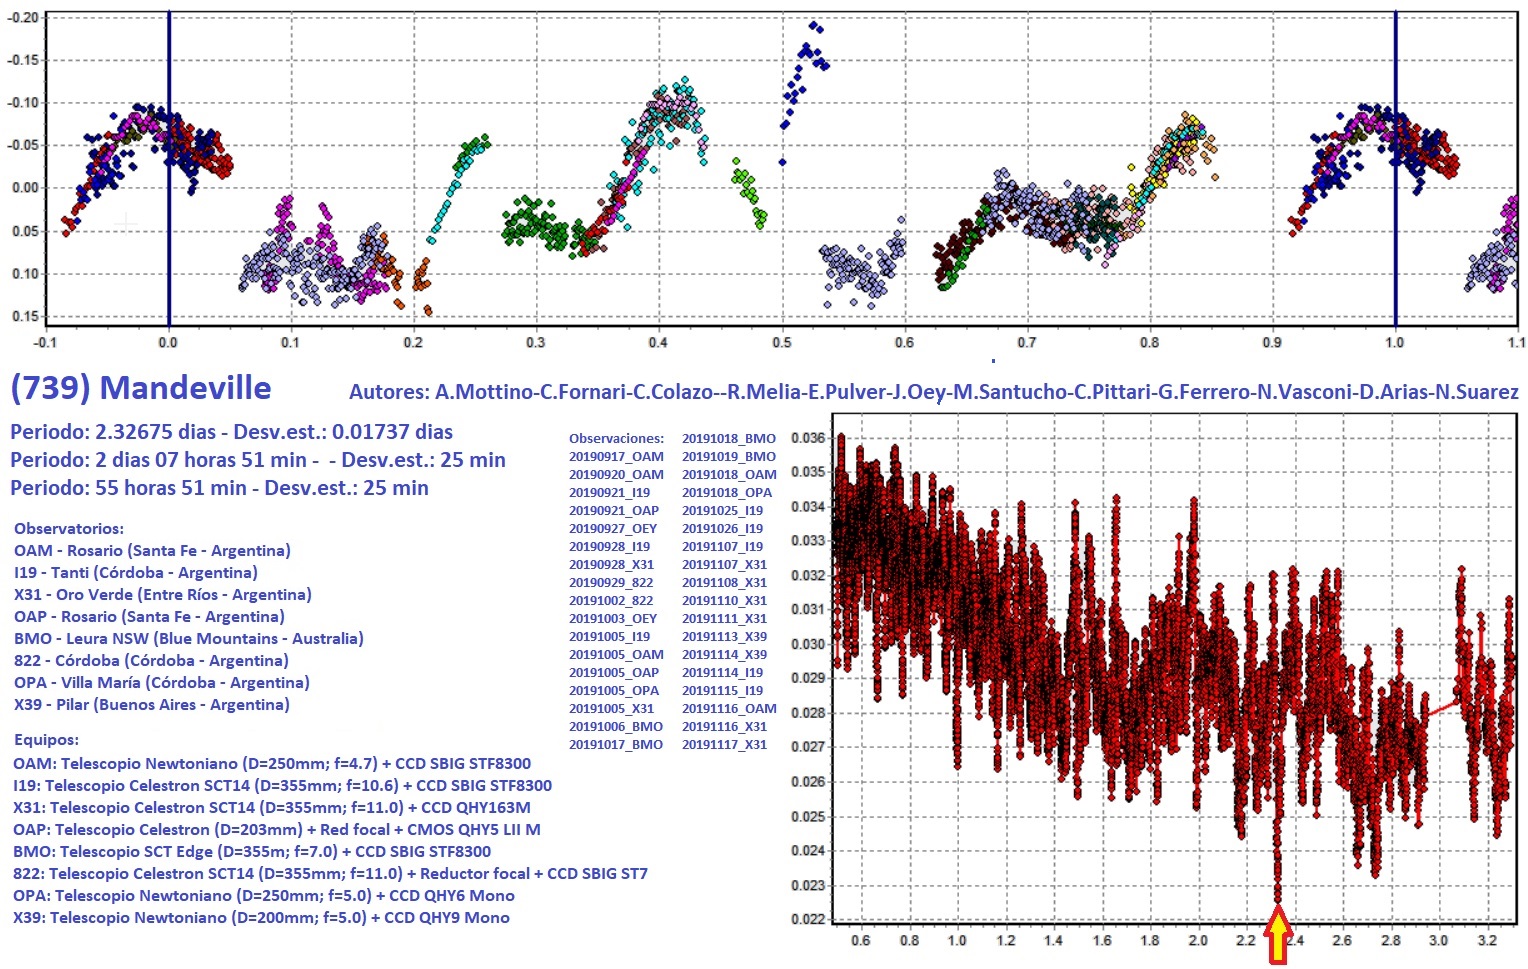Click the "-0.20" label on lightcurve y-axis
Screen dimensions: 1528x969
[22, 17]
